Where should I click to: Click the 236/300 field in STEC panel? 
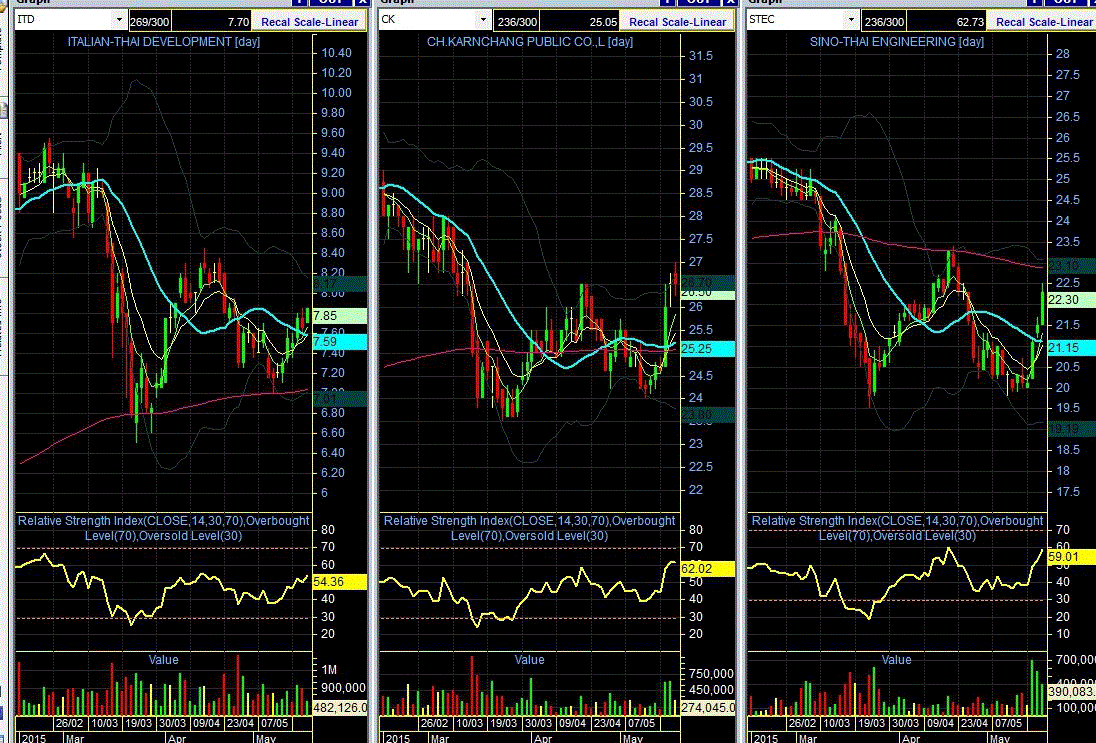click(x=884, y=22)
